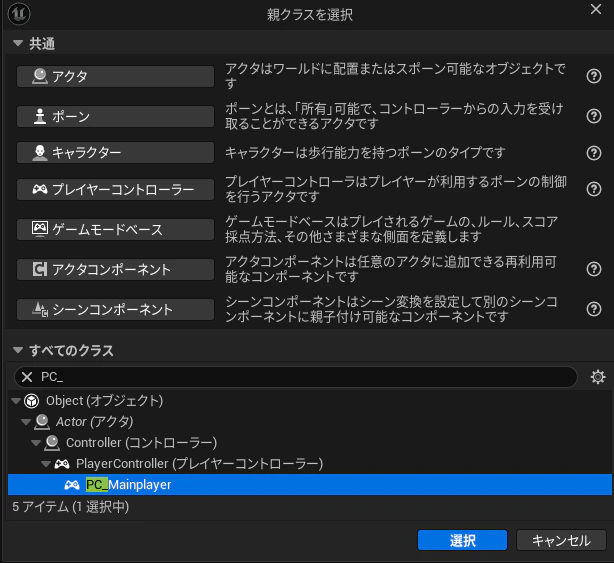Image resolution: width=614 pixels, height=563 pixels.
Task: Select the アクタ parent class button
Action: pos(116,76)
